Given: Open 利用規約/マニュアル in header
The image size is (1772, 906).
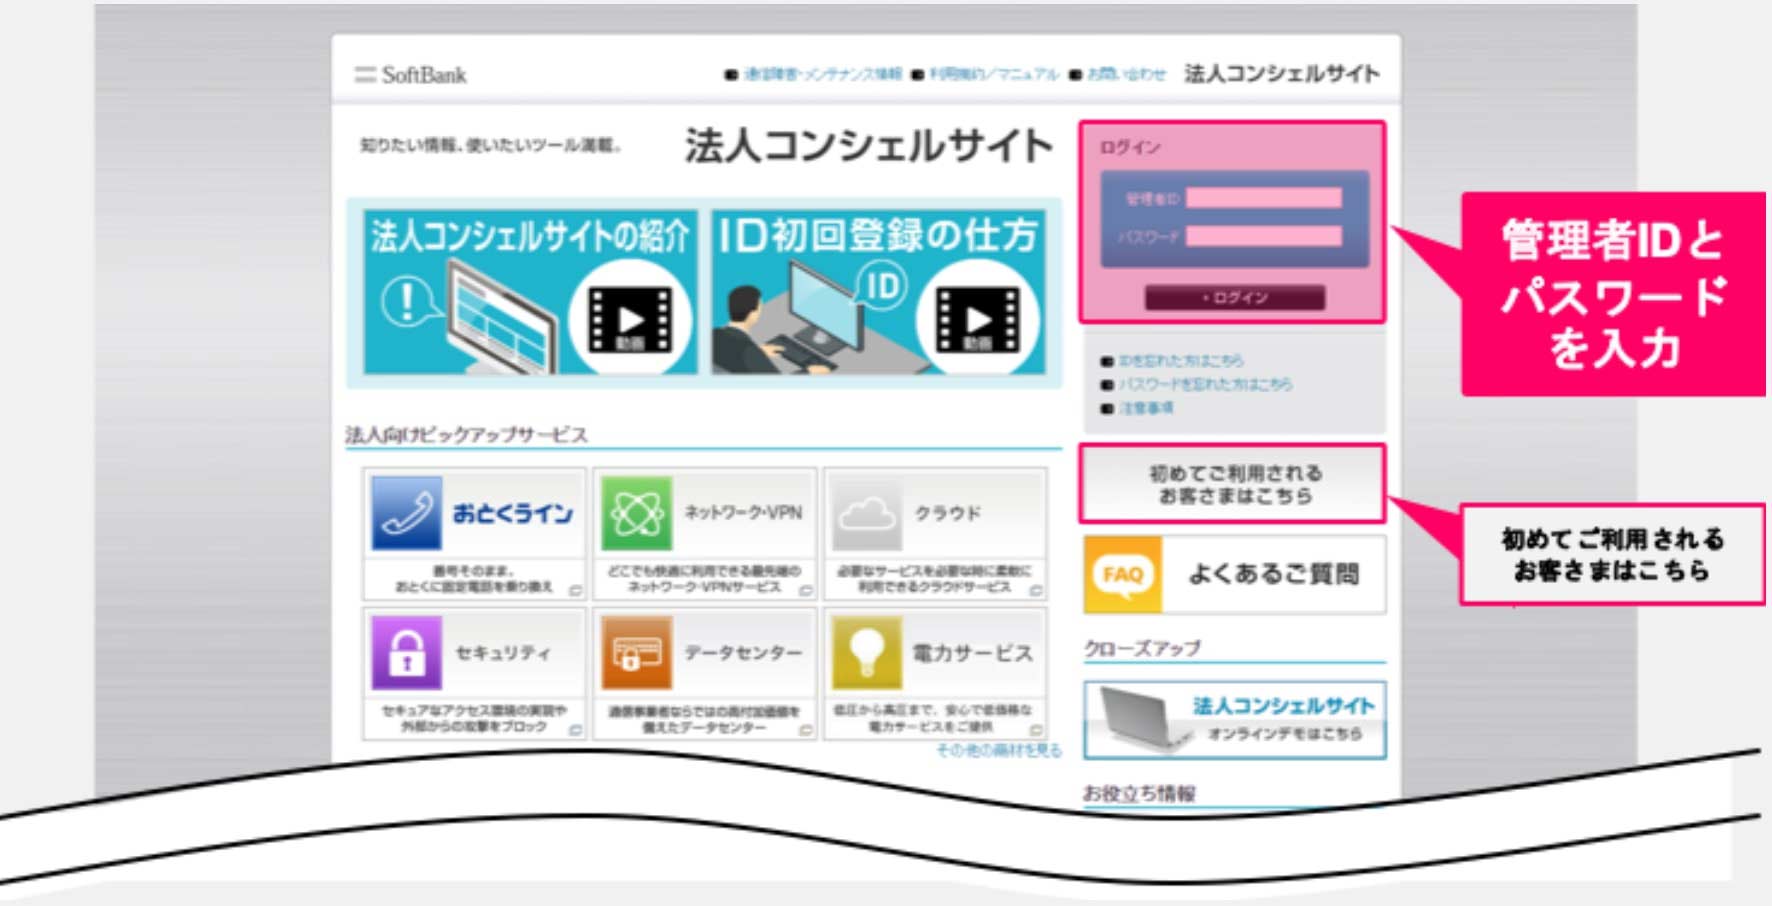Looking at the screenshot, I should tap(993, 74).
